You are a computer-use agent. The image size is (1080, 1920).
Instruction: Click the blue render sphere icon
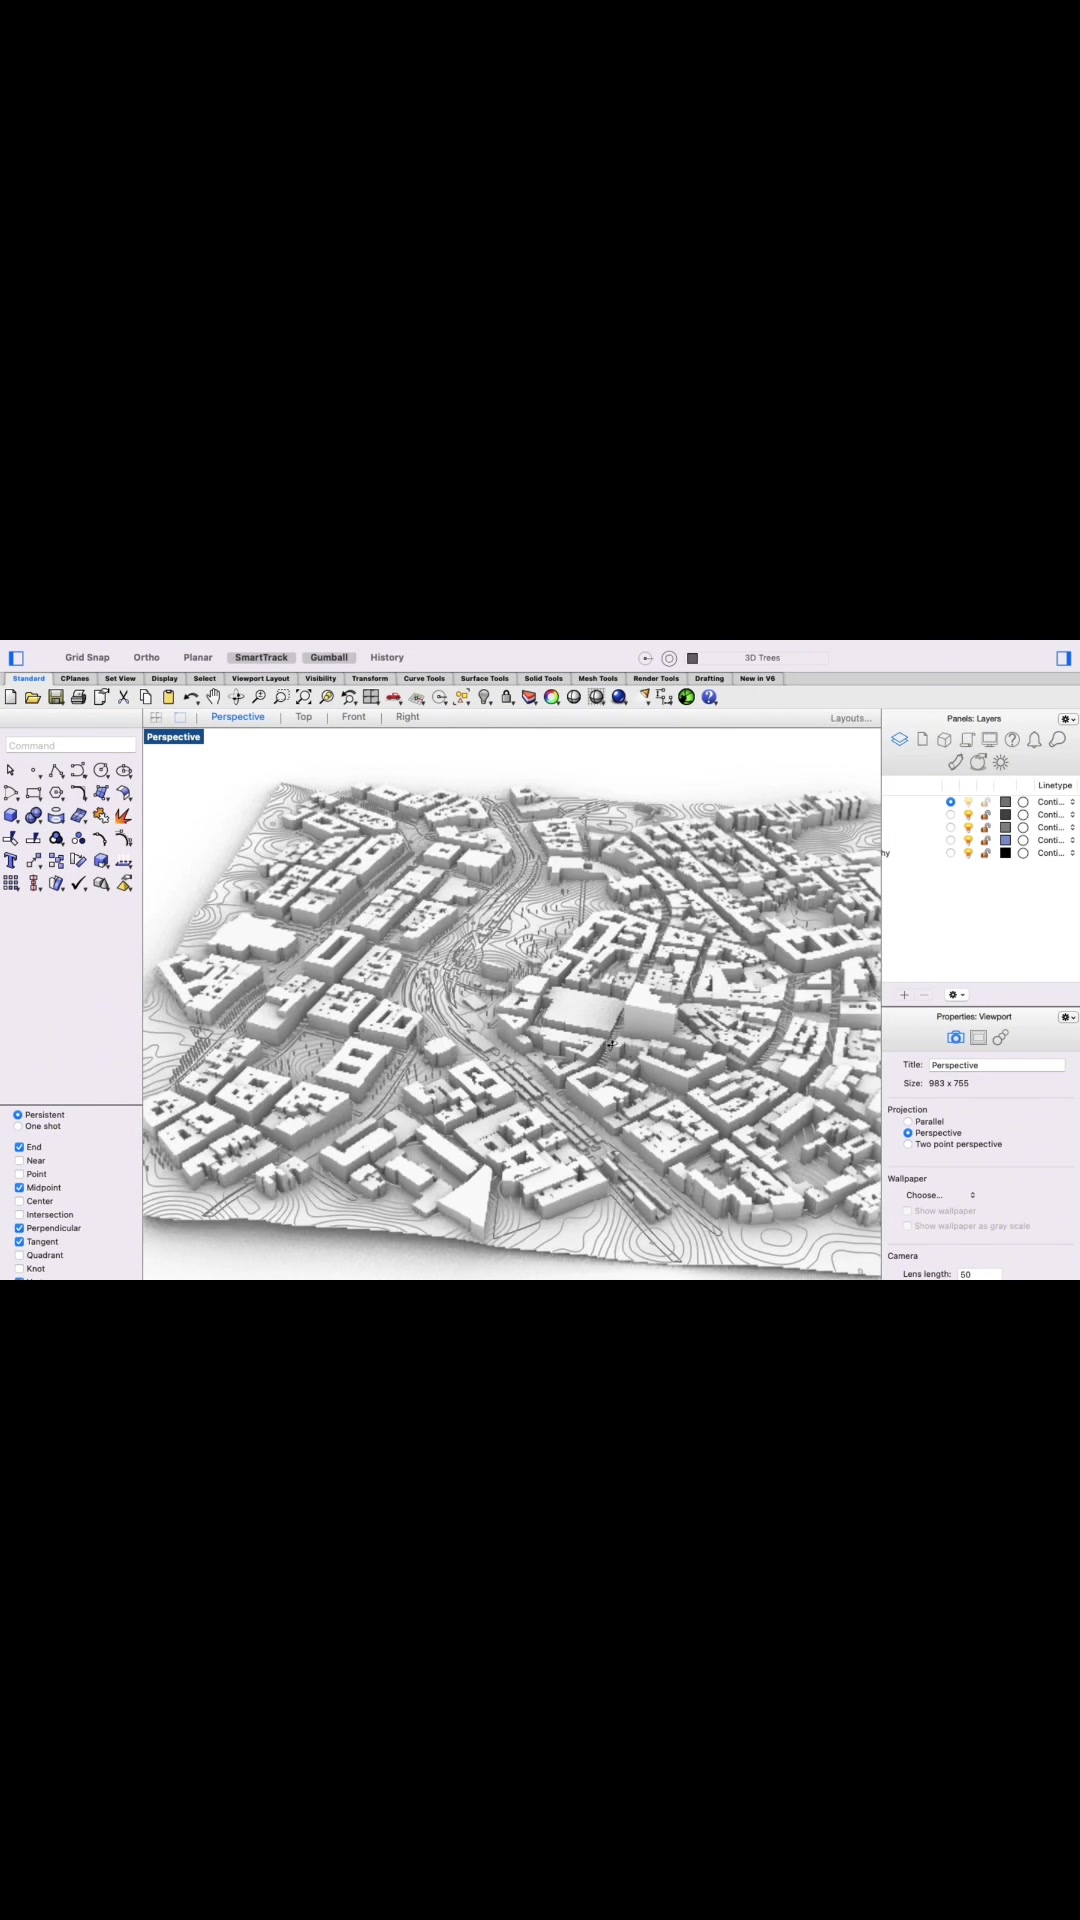[619, 697]
